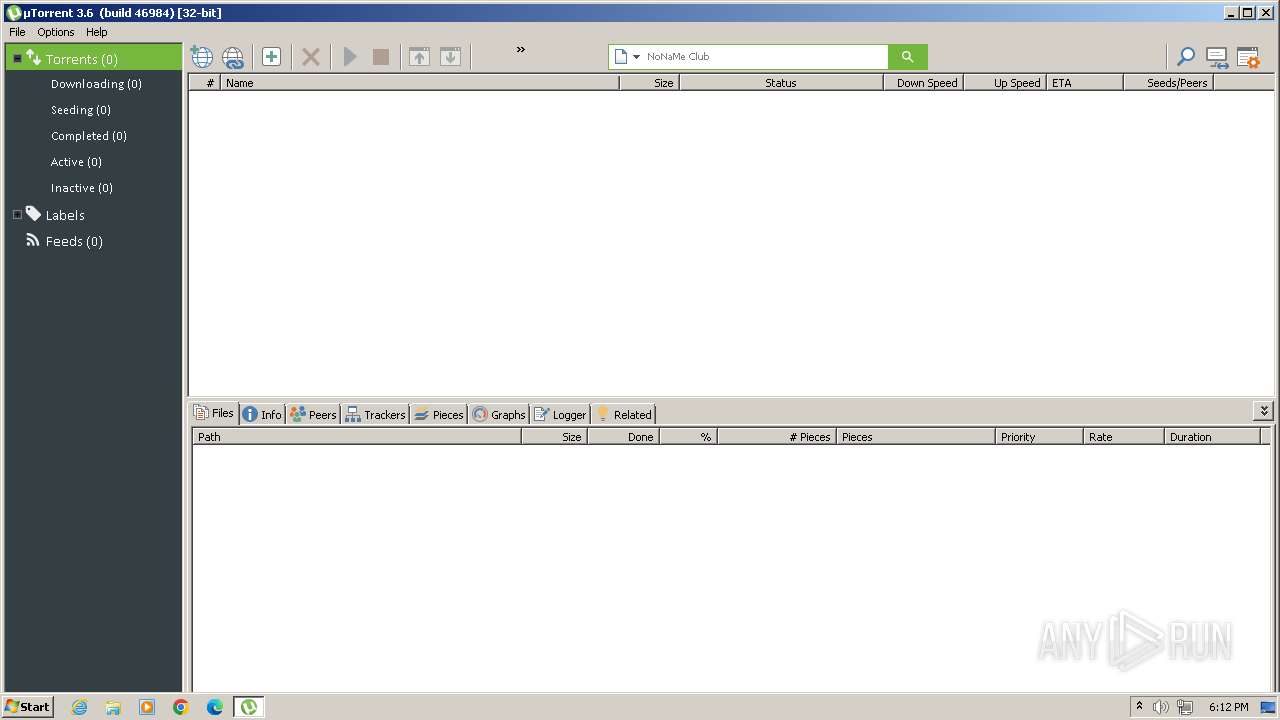Click the magnifier find icon in toolbar
The width and height of the screenshot is (1280, 720).
tap(1186, 57)
